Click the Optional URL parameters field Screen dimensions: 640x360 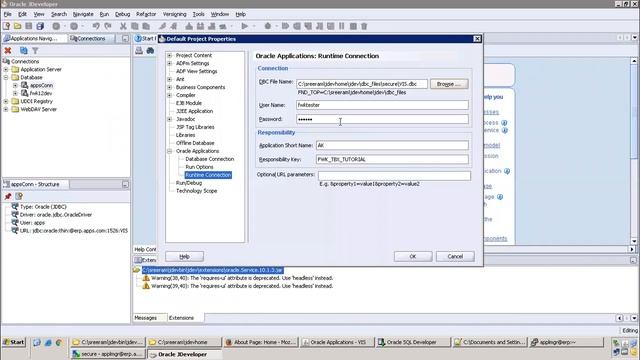[394, 176]
